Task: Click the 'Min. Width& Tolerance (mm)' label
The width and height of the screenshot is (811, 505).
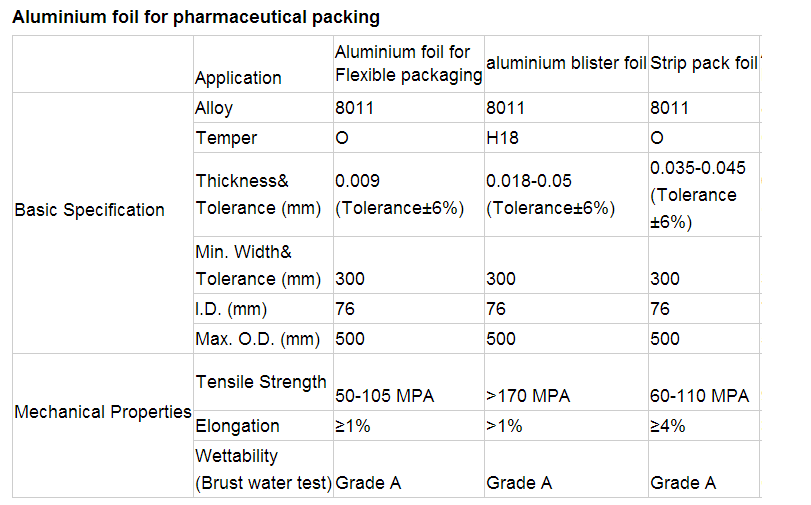Action: coord(258,265)
